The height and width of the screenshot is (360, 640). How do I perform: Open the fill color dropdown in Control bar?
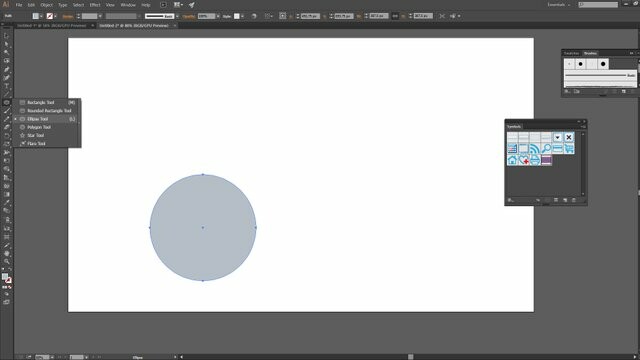pos(41,16)
